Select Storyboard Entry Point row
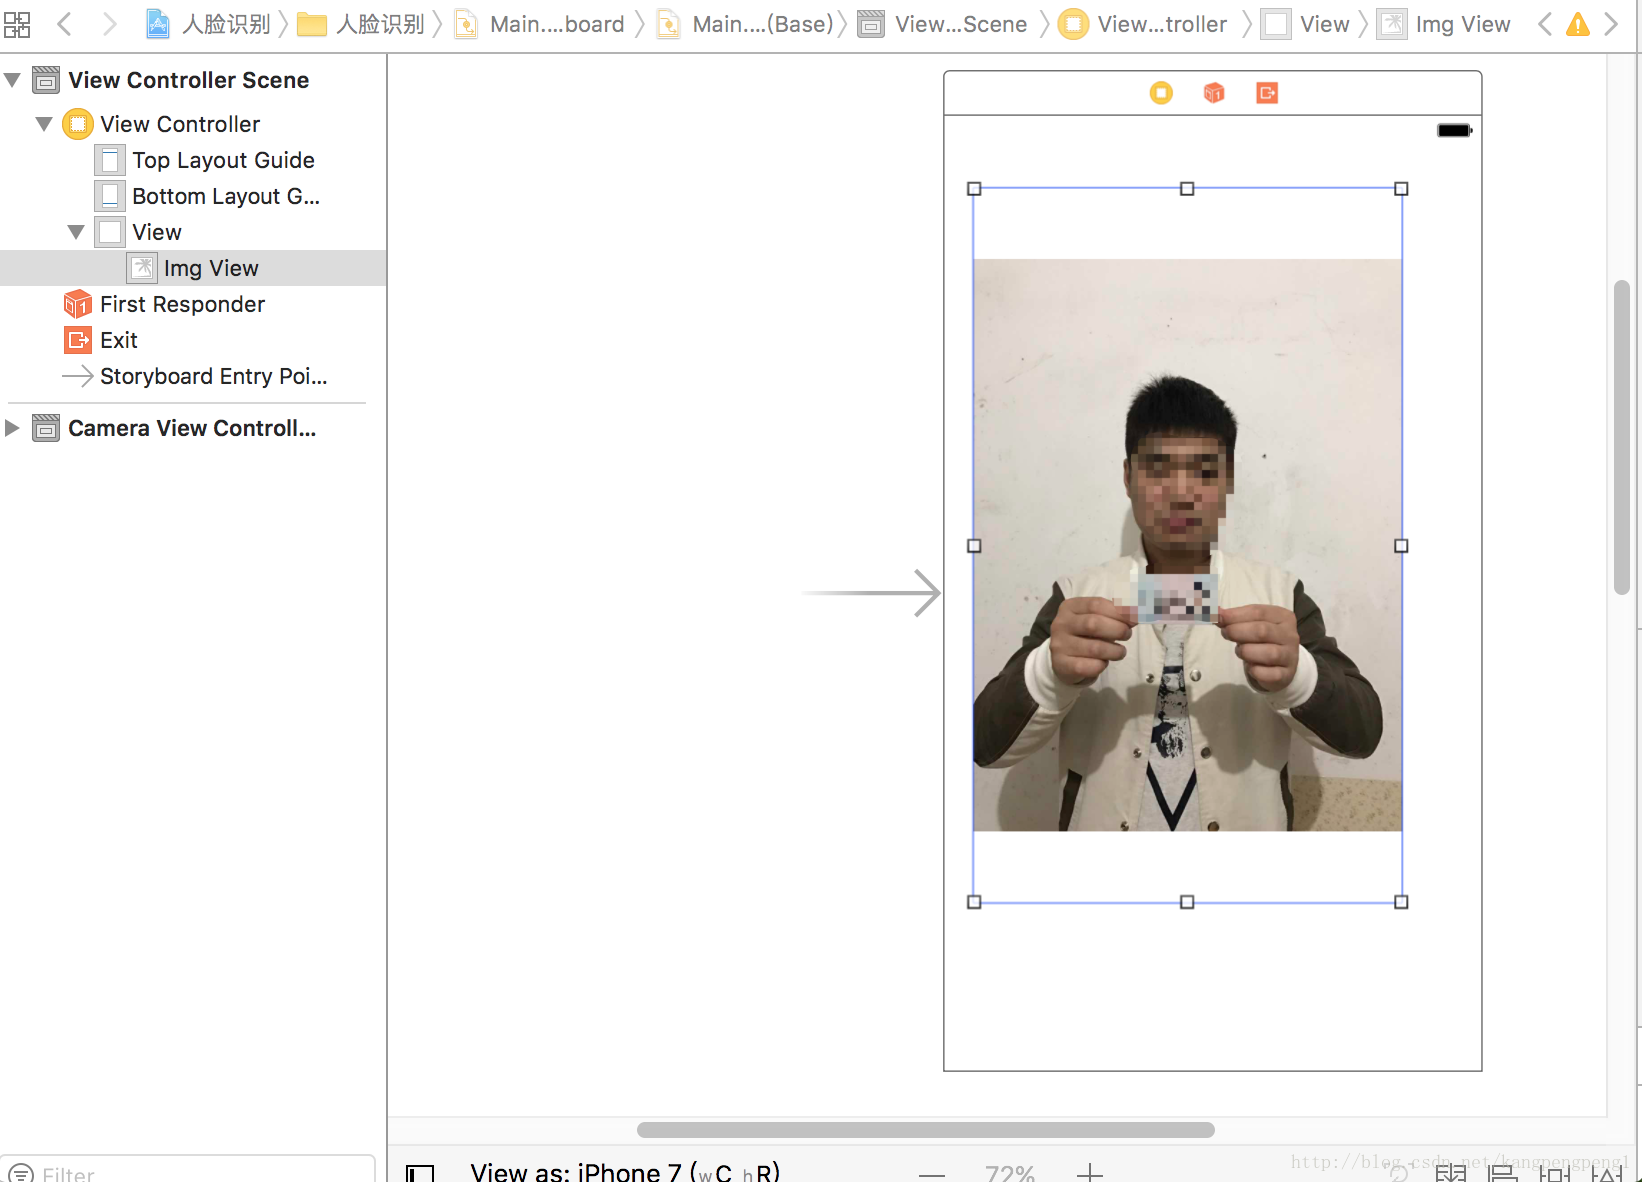 coord(193,376)
